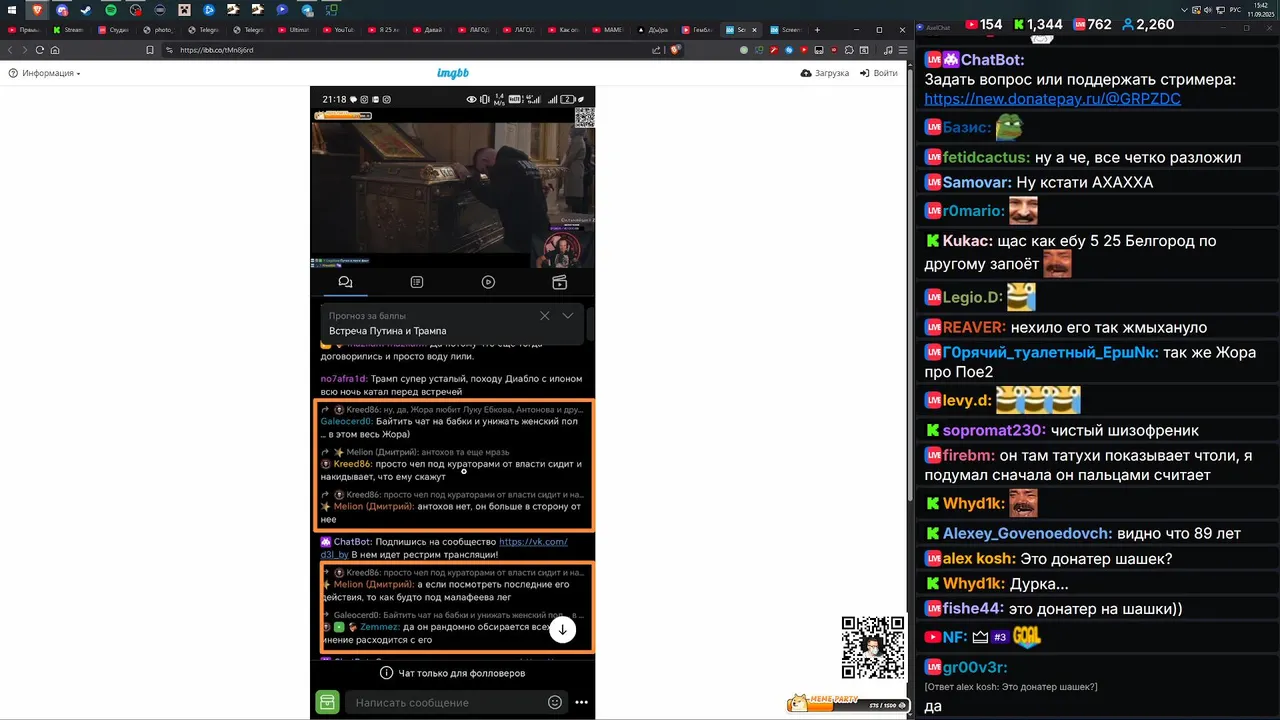This screenshot has width=1280, height=720.
Task: Click the green points store icon
Action: 327,702
